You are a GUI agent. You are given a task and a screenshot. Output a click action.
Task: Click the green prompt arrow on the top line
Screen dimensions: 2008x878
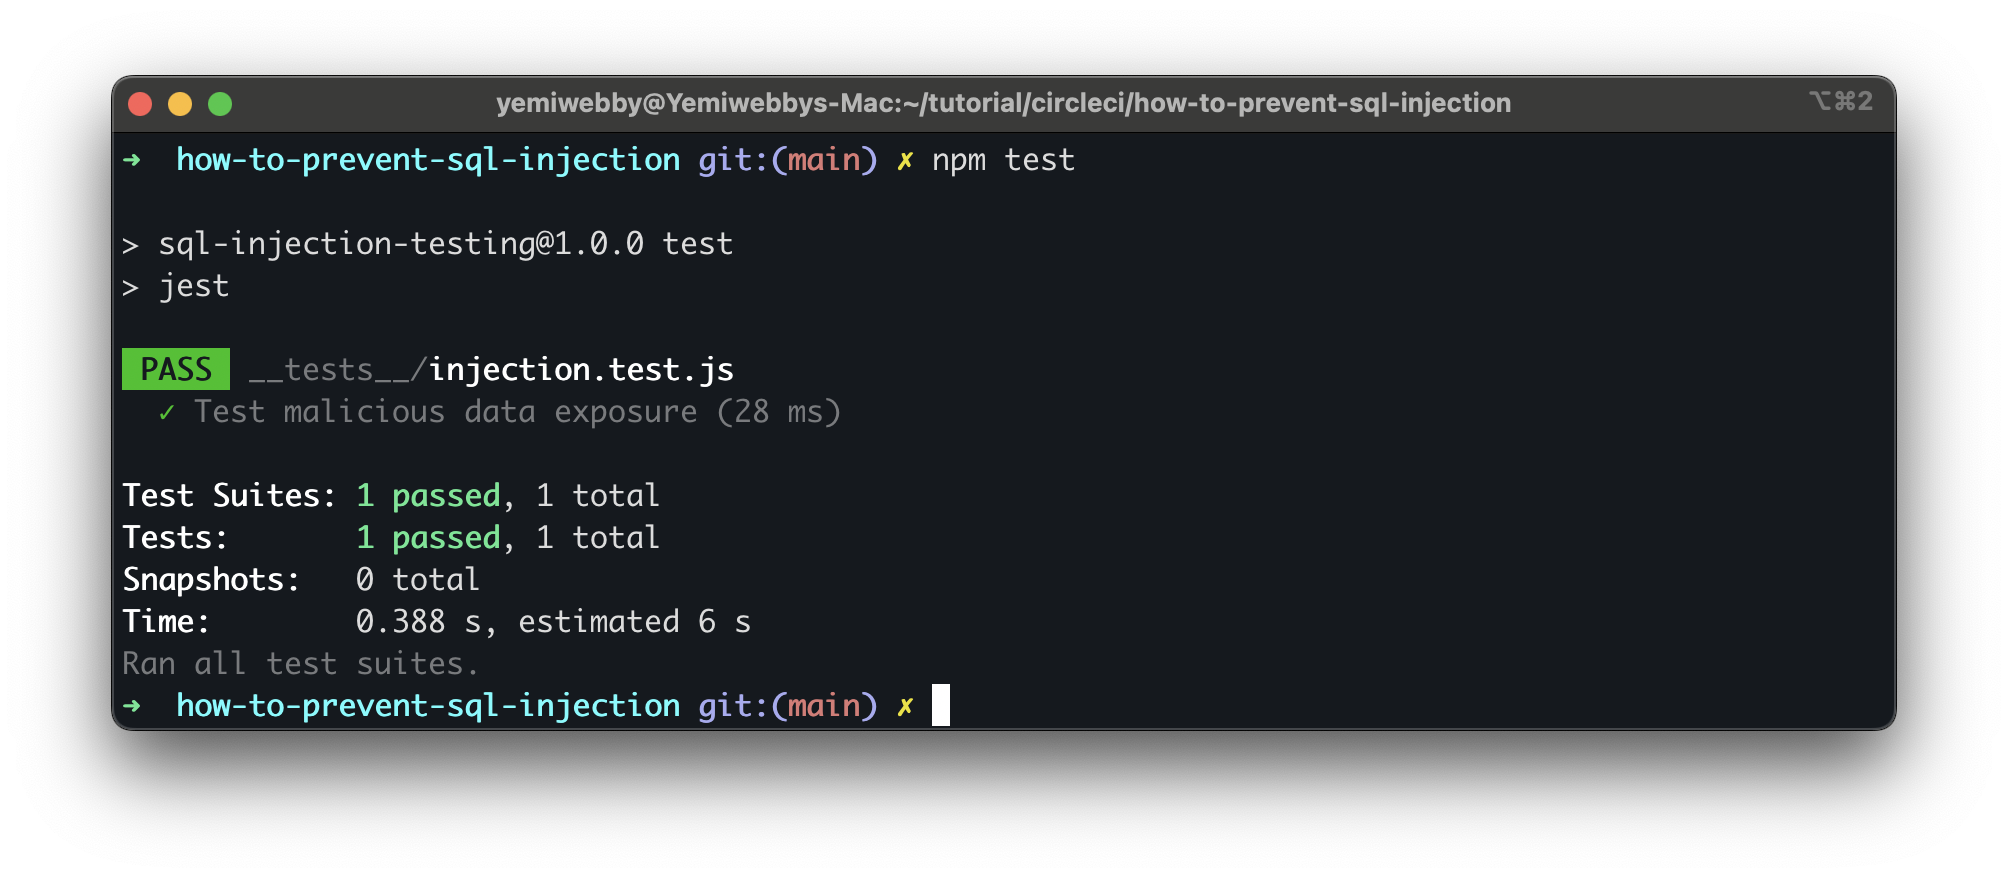point(133,159)
